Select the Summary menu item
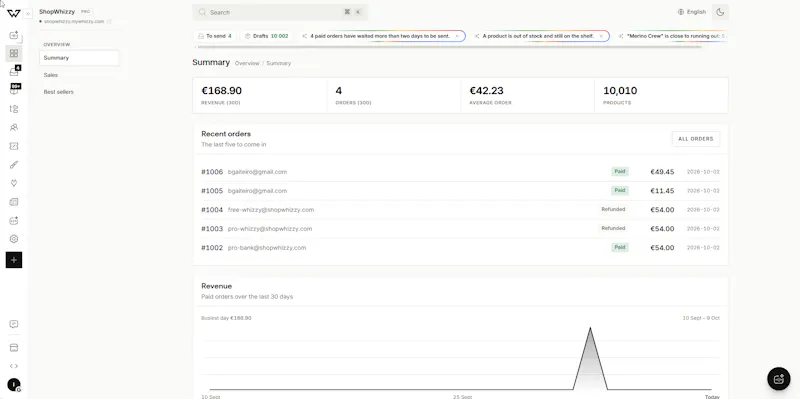The width and height of the screenshot is (800, 399). (x=79, y=58)
